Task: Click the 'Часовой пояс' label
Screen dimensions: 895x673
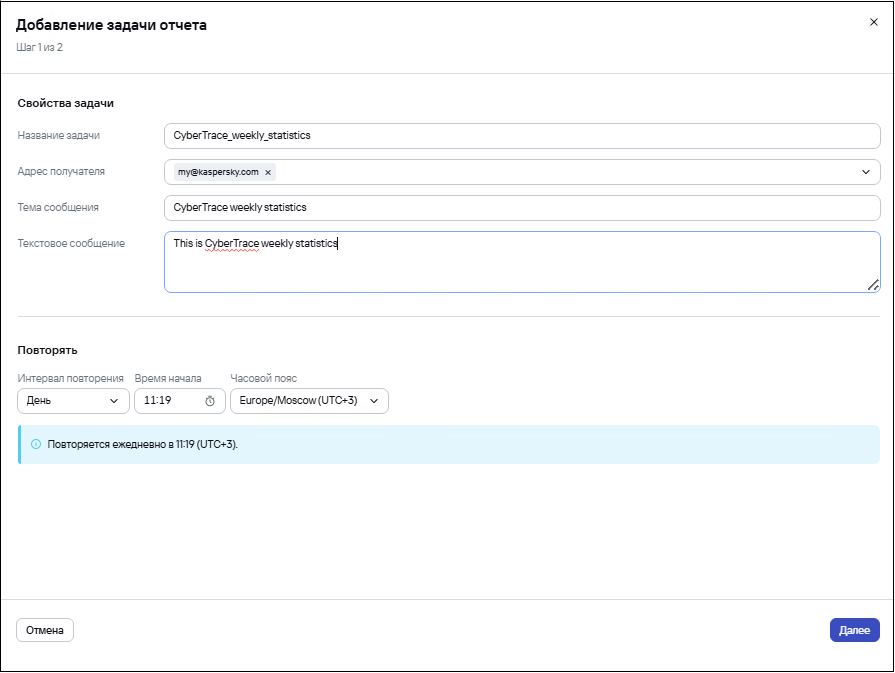Action: [264, 378]
